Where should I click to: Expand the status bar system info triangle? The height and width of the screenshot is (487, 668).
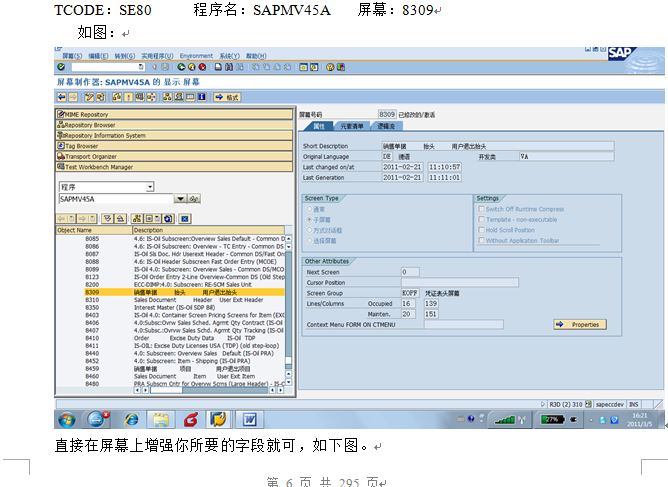[543, 404]
